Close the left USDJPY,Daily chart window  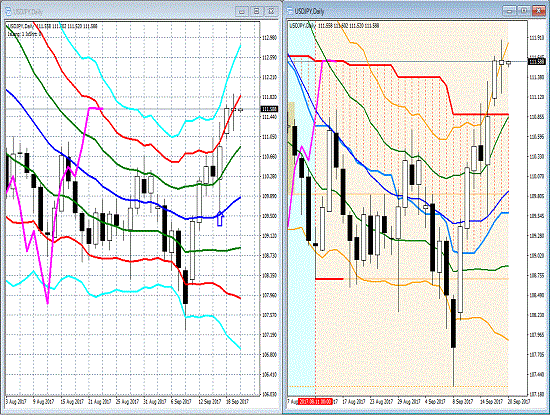click(x=271, y=11)
